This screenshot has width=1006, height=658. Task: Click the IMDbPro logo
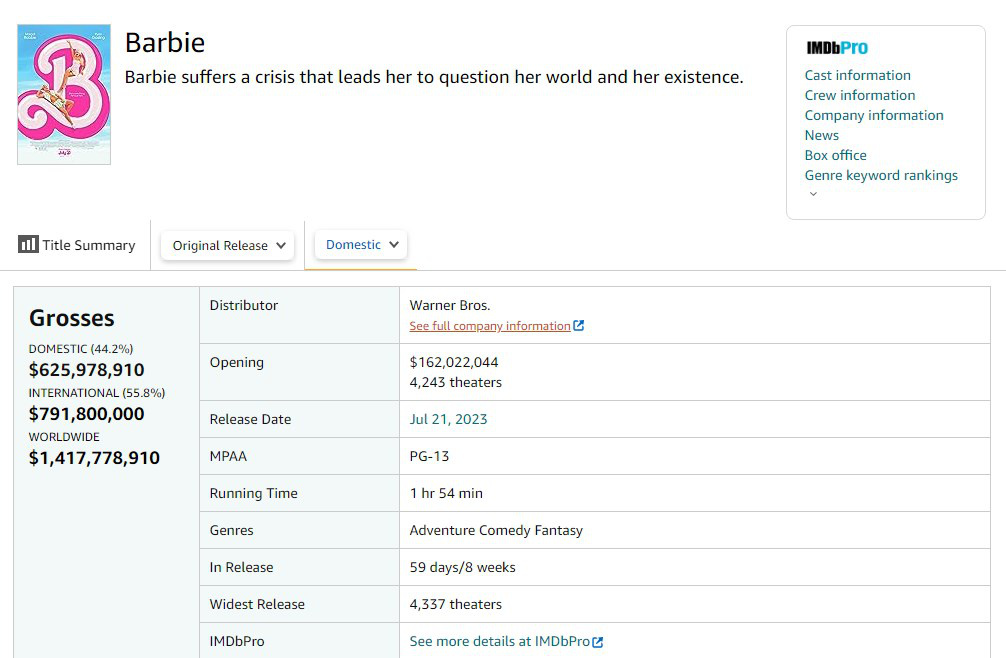pyautogui.click(x=837, y=48)
